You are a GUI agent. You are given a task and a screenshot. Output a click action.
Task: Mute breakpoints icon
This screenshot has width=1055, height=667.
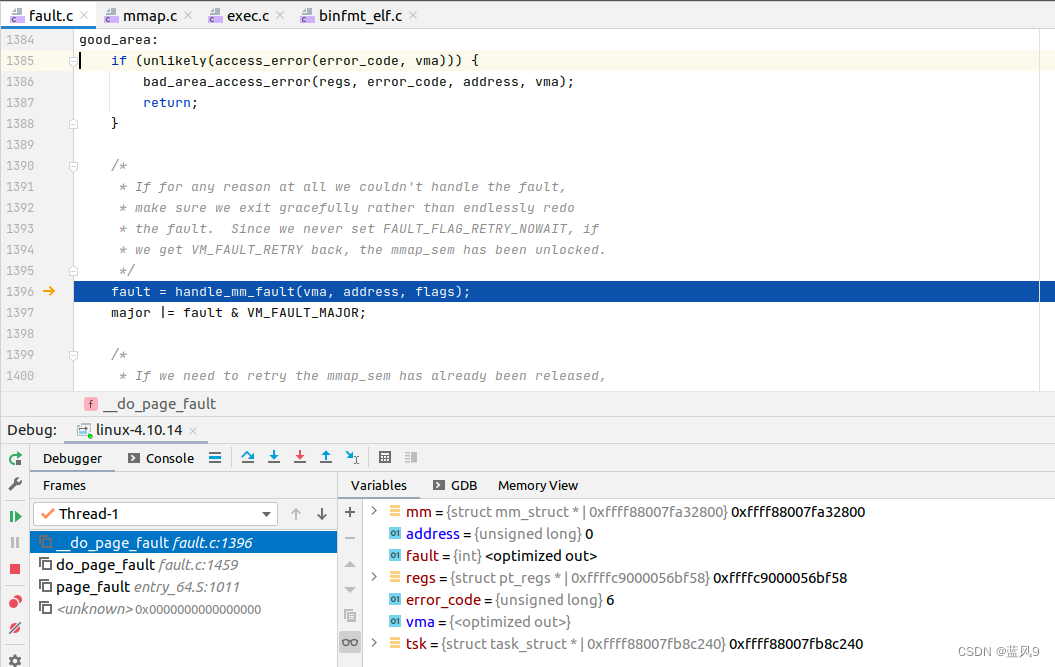(x=15, y=628)
